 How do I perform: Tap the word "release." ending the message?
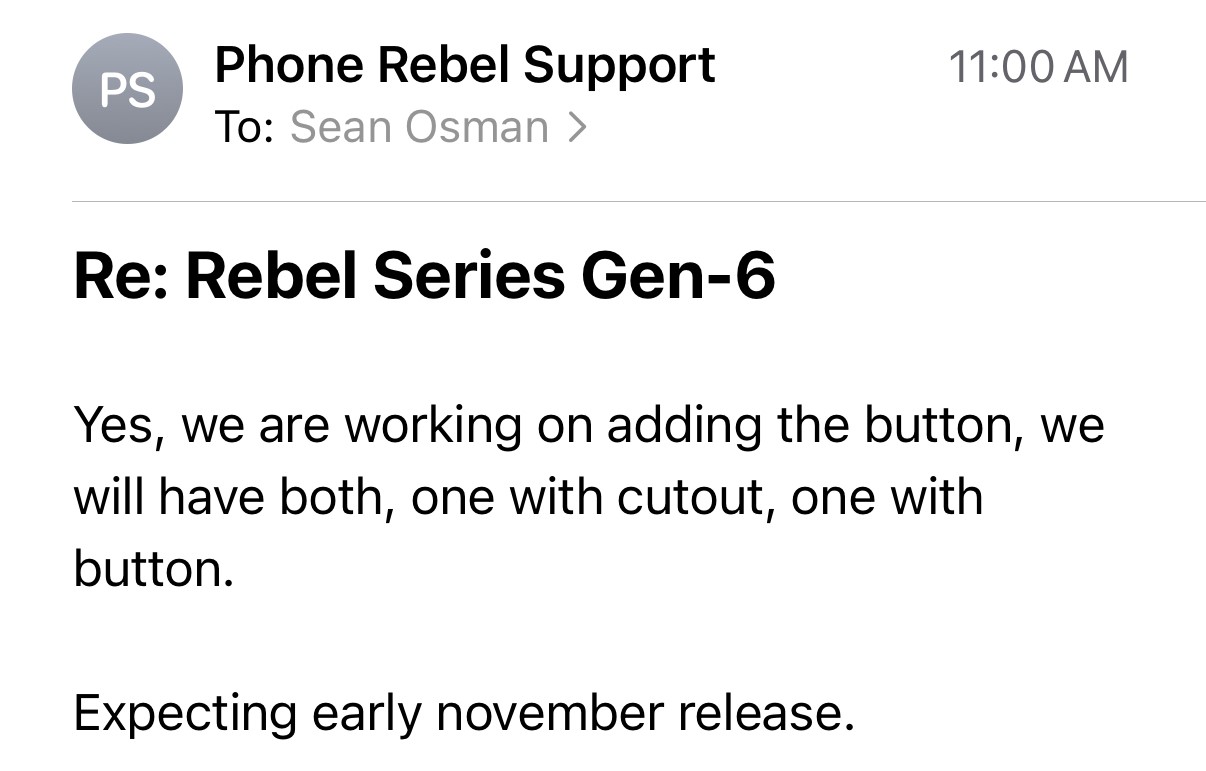point(766,714)
